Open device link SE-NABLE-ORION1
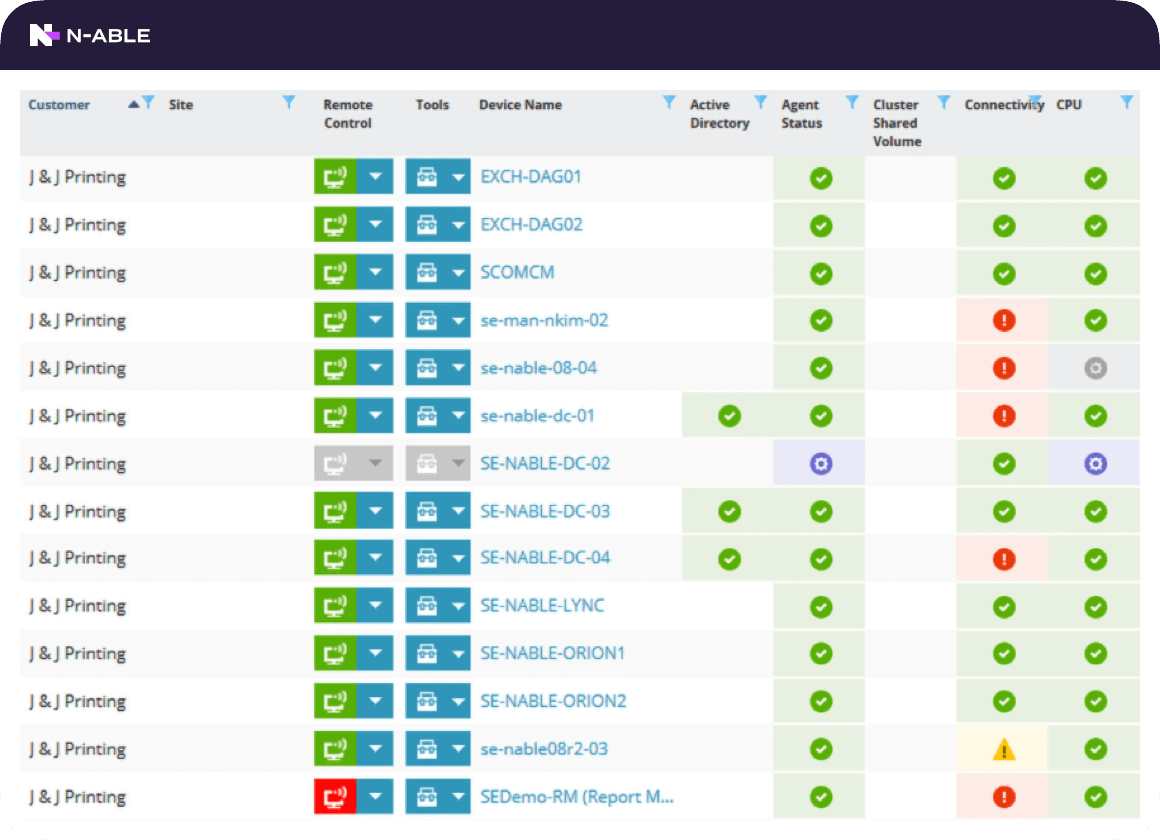1160x840 pixels. [x=552, y=653]
